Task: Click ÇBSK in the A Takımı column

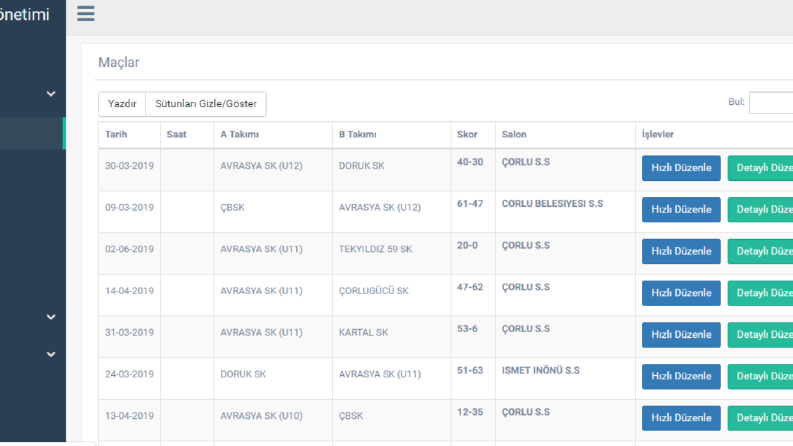Action: point(232,207)
